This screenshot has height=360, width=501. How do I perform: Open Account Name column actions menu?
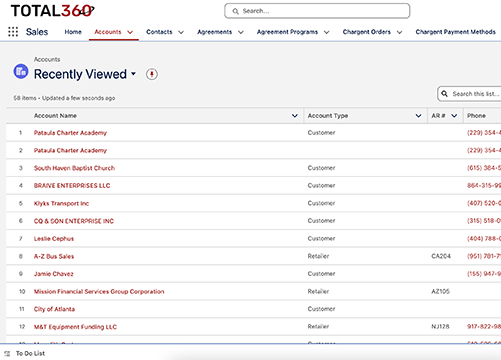[295, 116]
